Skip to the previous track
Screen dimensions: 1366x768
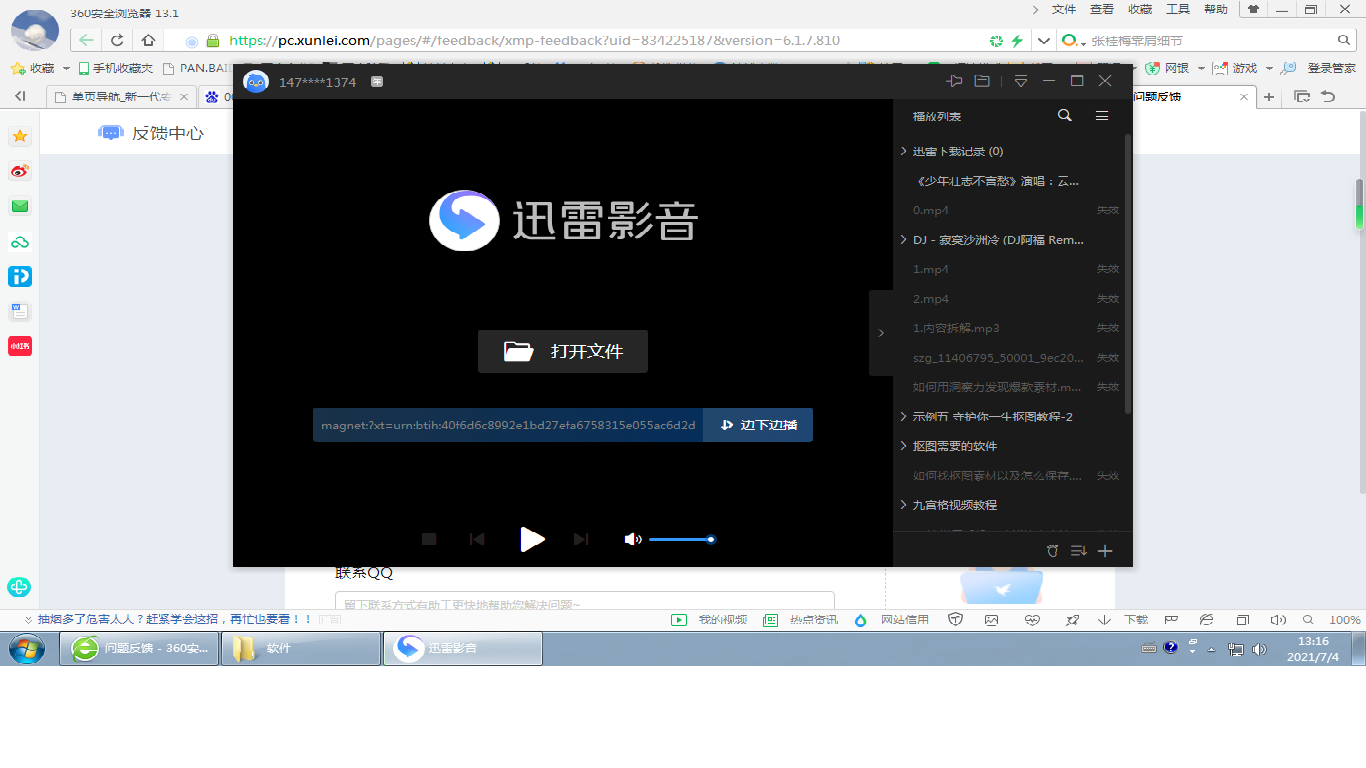477,539
